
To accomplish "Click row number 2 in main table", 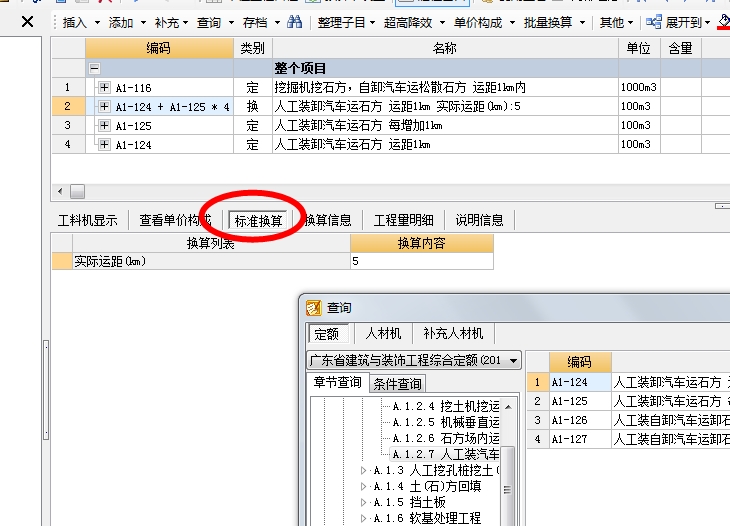I will tap(68, 107).
